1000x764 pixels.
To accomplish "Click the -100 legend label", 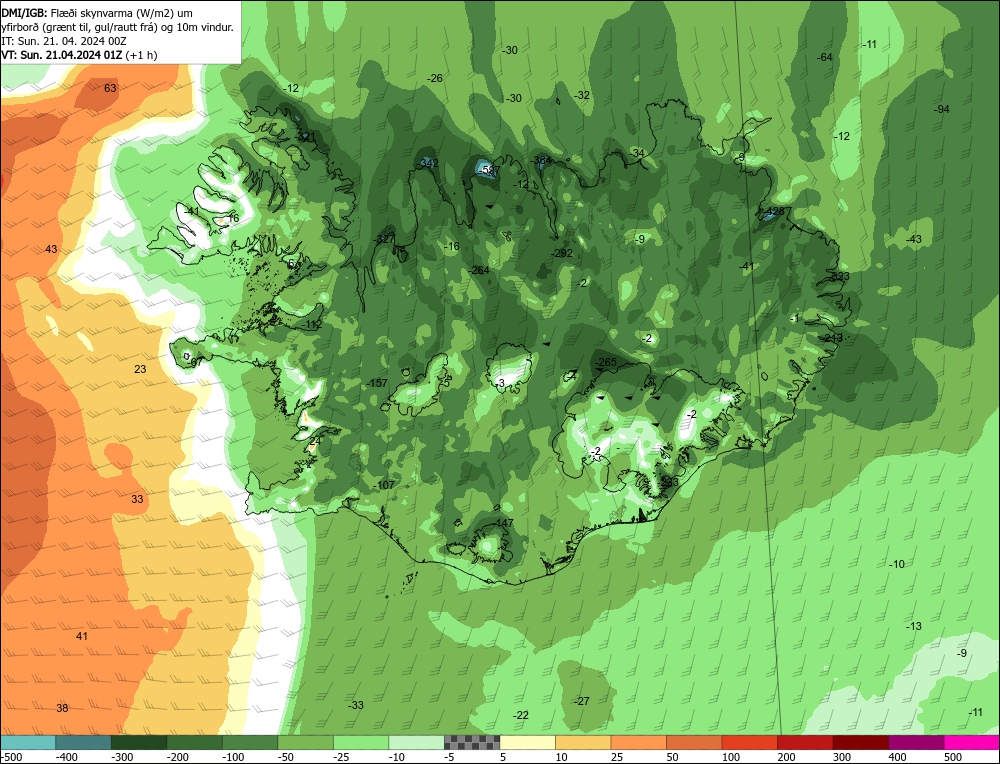I will pyautogui.click(x=233, y=757).
